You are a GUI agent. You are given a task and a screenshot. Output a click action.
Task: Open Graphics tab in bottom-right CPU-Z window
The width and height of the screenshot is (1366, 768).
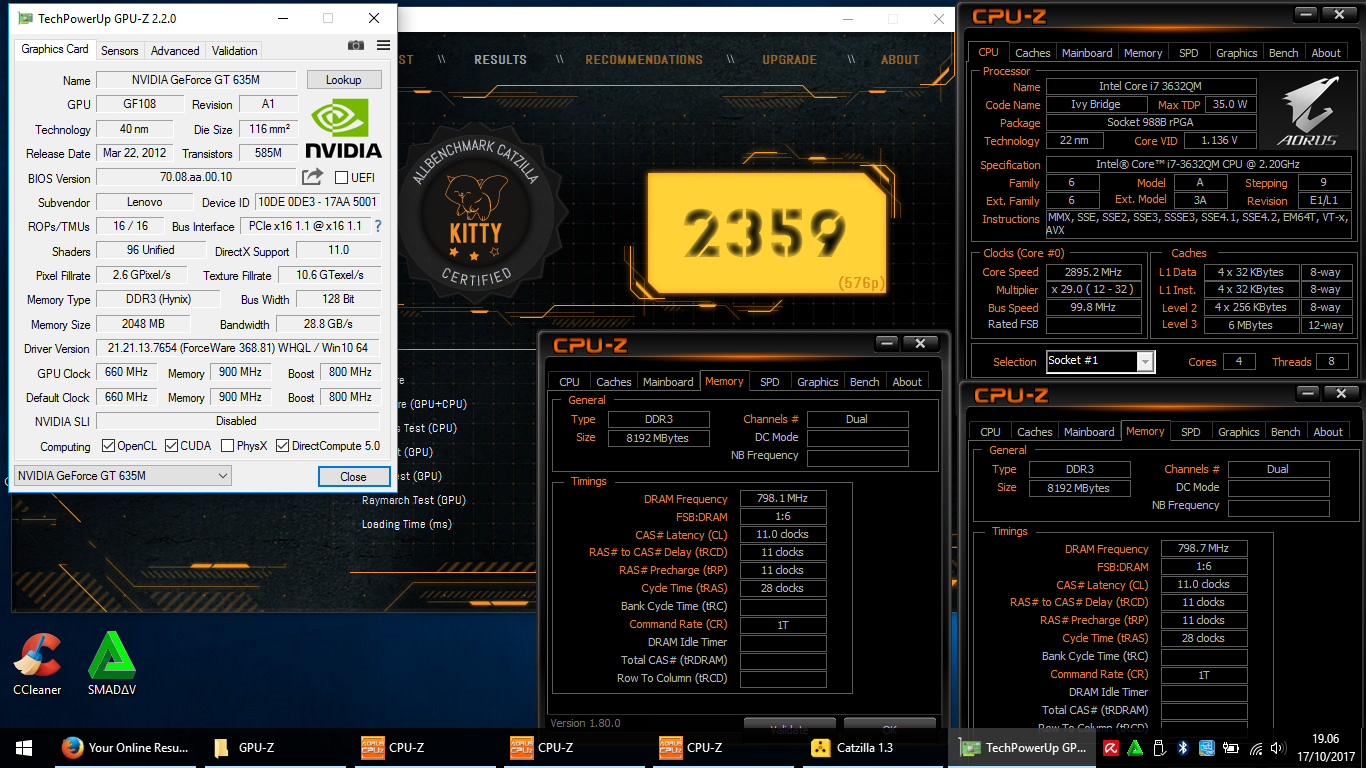1239,432
